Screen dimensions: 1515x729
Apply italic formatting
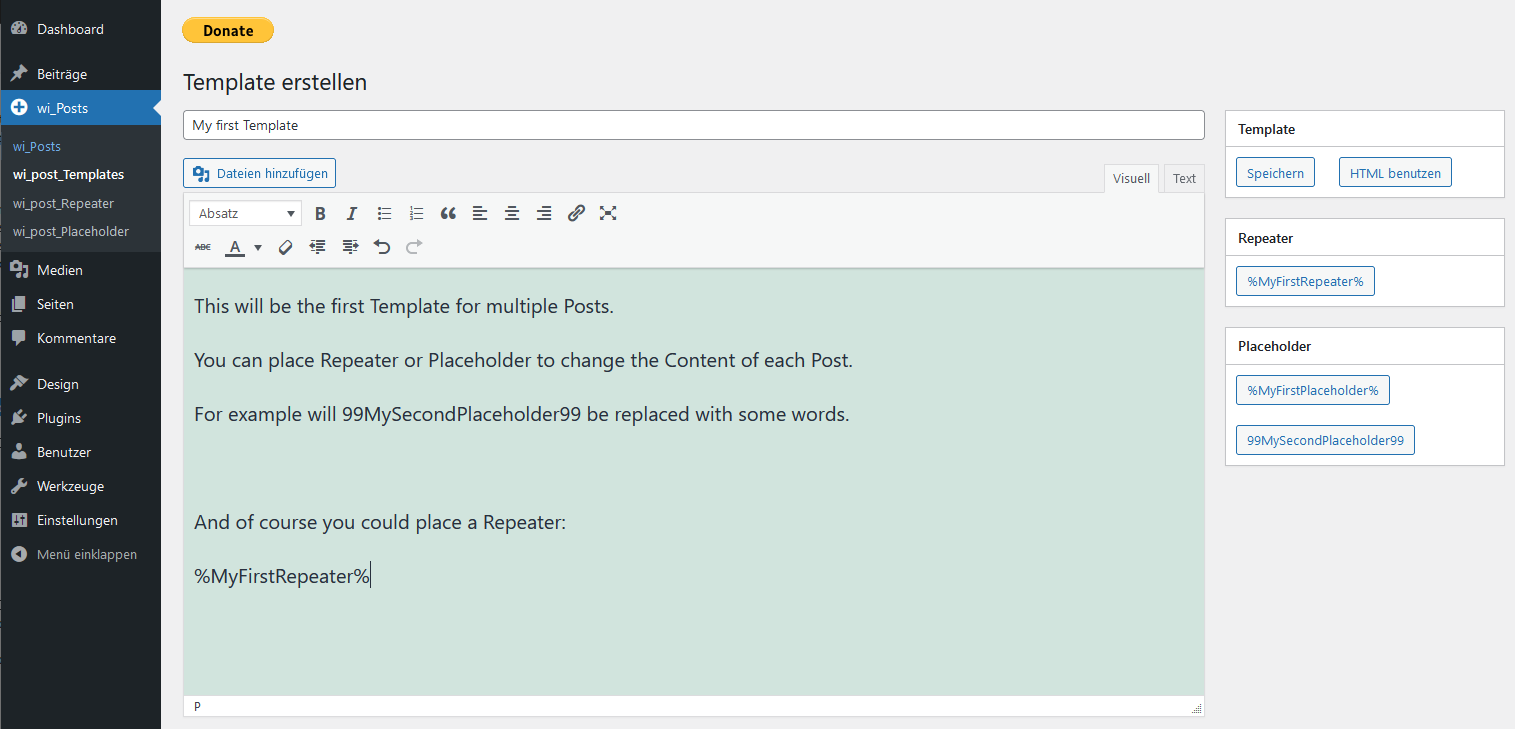(x=352, y=213)
